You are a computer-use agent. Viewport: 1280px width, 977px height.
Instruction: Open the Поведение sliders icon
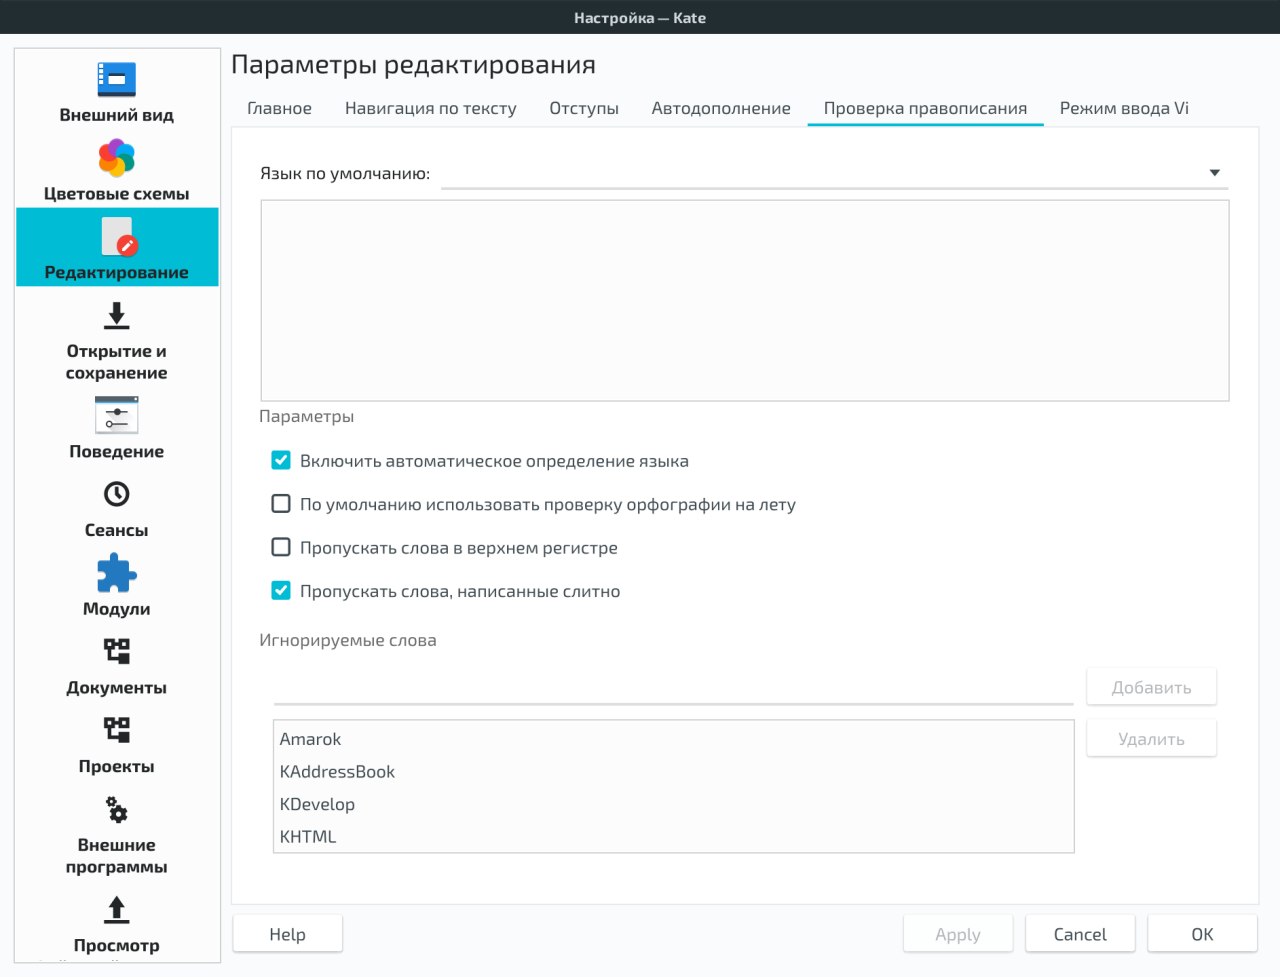[x=116, y=415]
